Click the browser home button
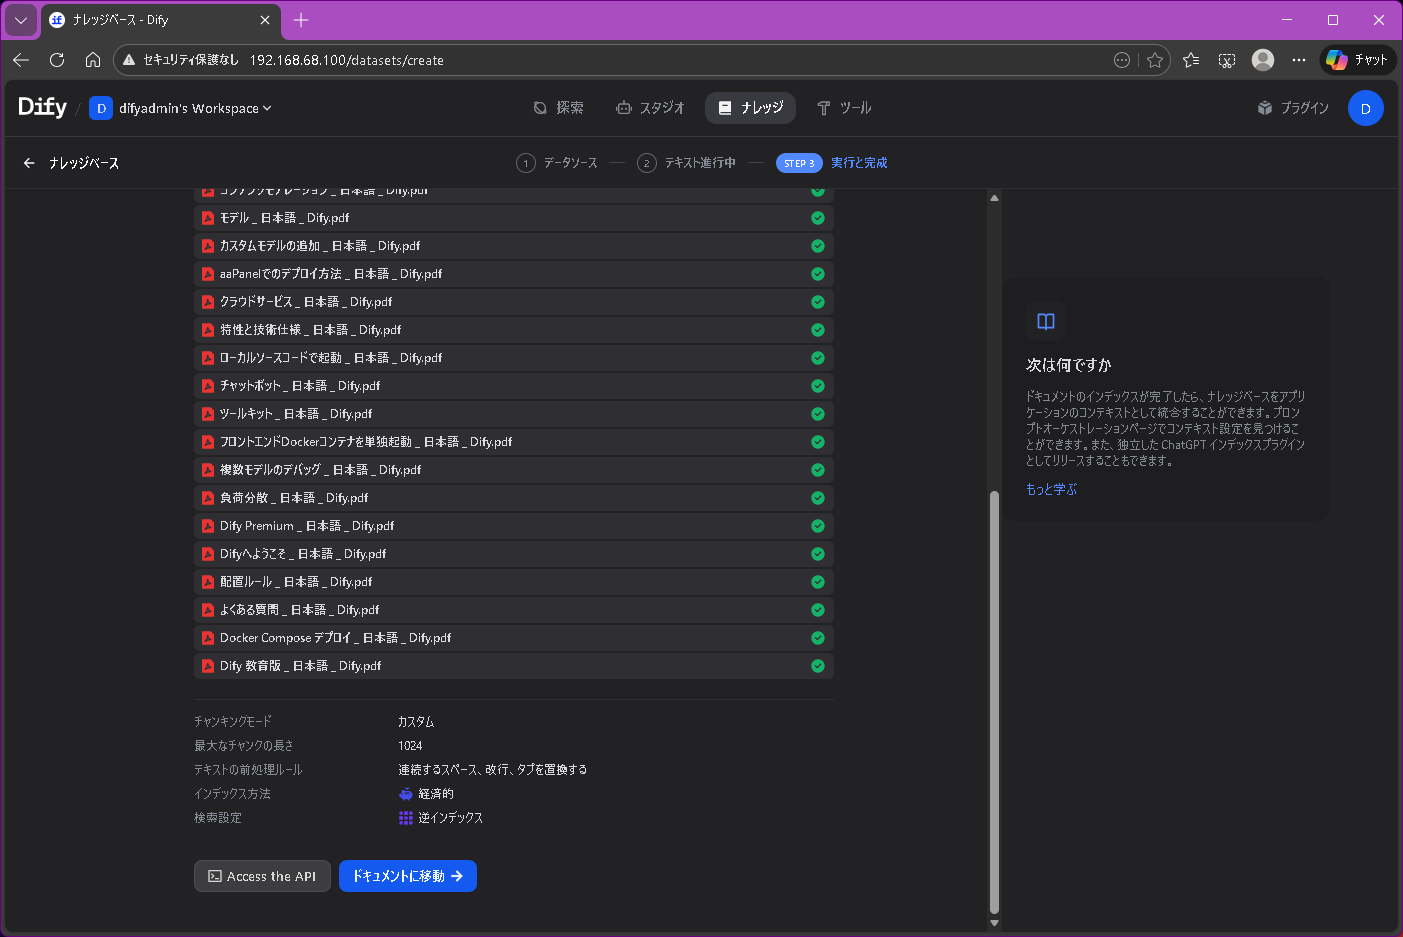Image resolution: width=1403 pixels, height=937 pixels. [x=93, y=60]
